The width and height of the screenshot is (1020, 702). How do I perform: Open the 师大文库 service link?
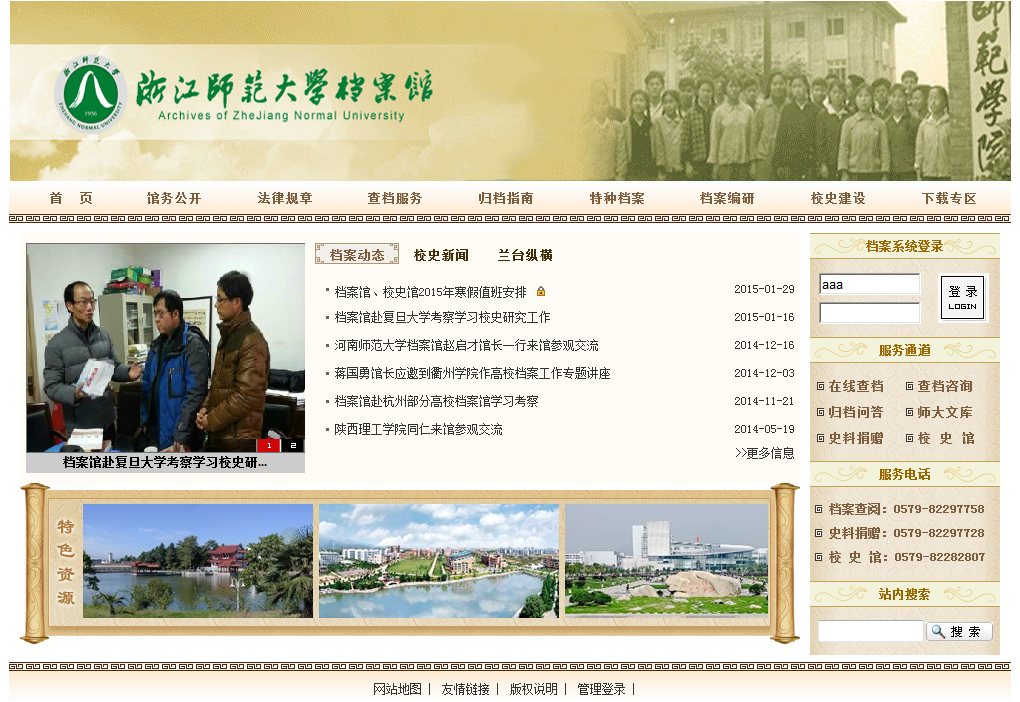(944, 412)
